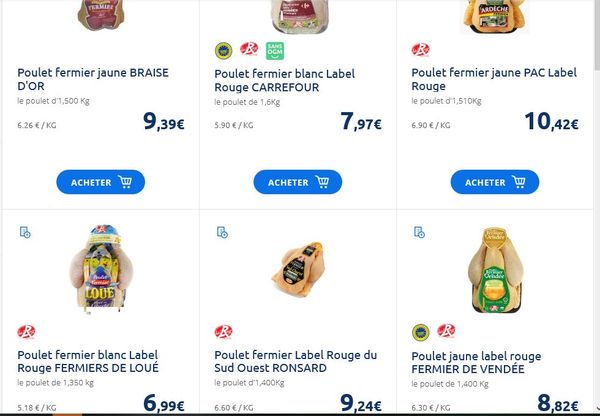Click Label Rouge logo on RONSARD chicken

tap(223, 331)
